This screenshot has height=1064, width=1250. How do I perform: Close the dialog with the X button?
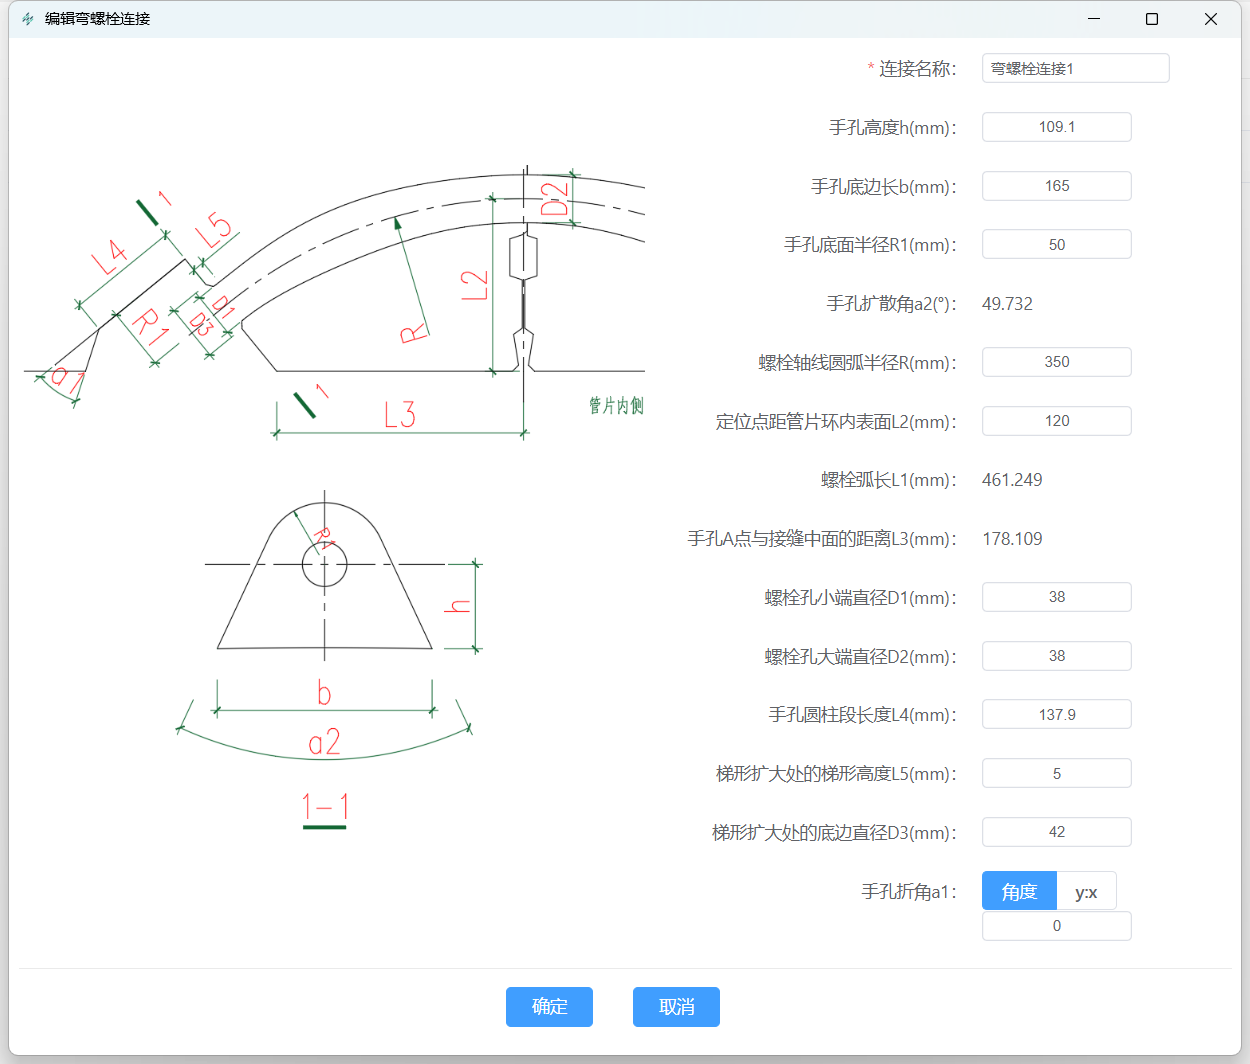(x=1210, y=19)
